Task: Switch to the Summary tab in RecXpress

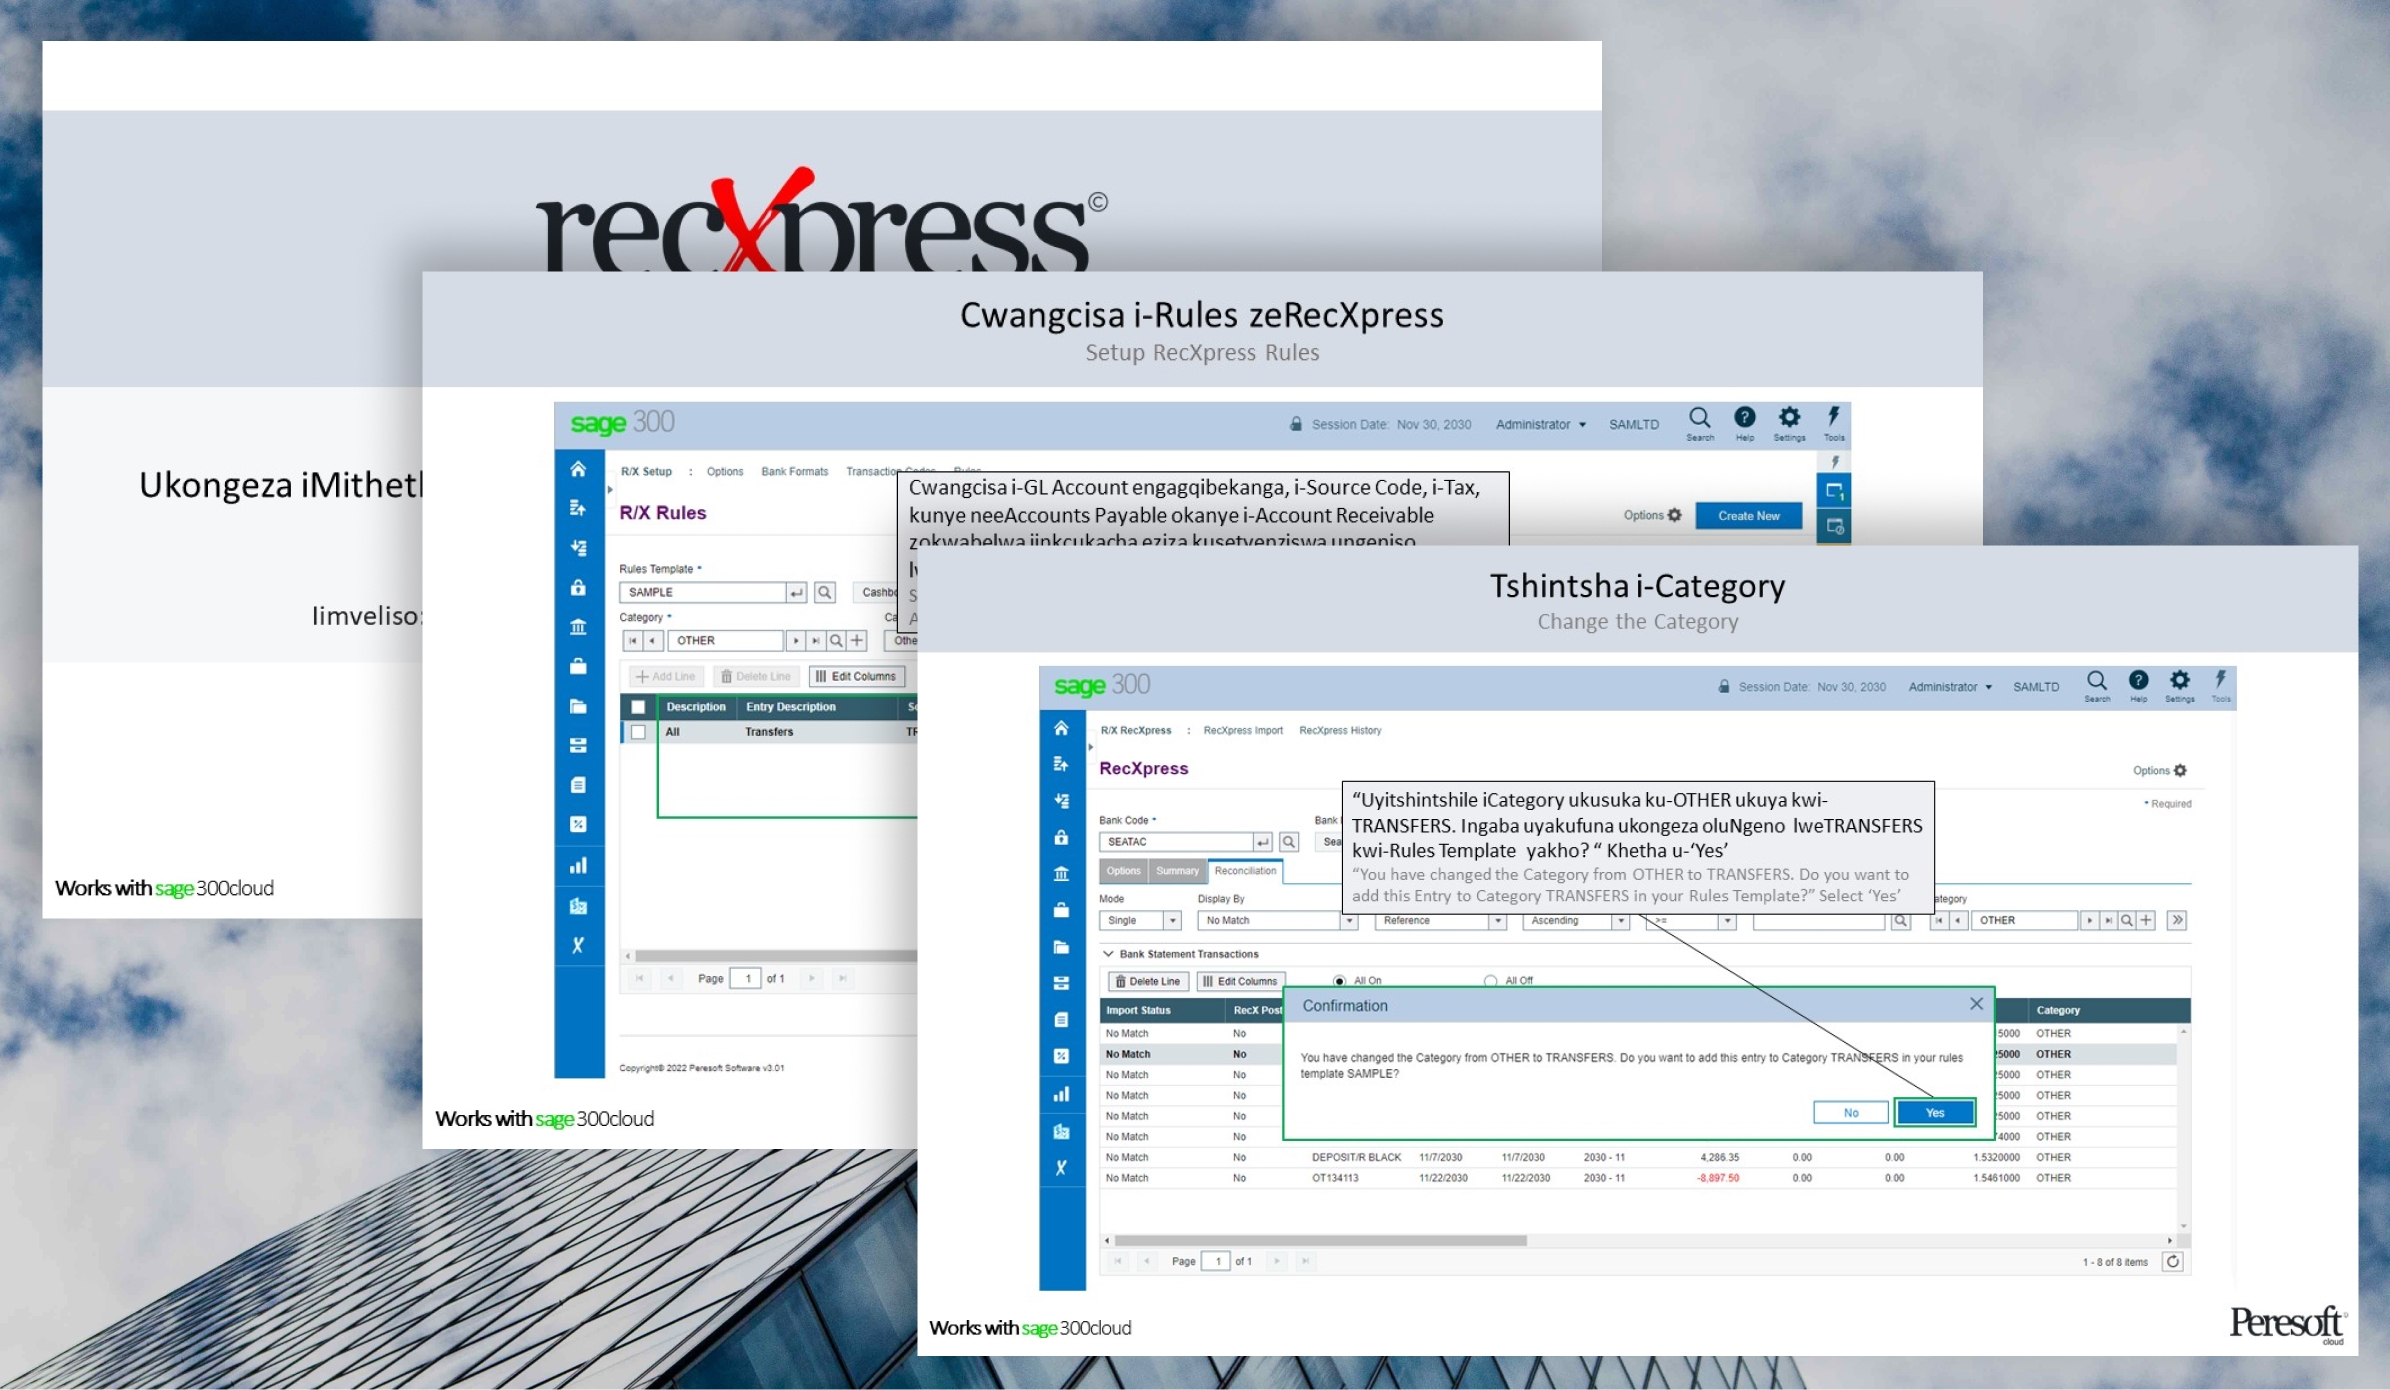Action: tap(1177, 871)
